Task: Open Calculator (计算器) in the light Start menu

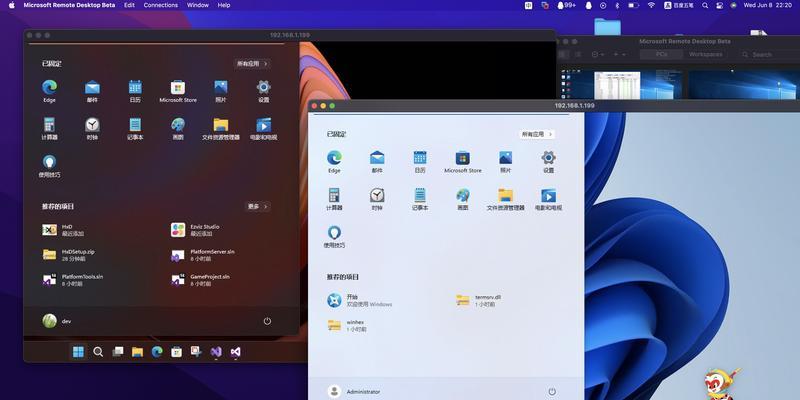Action: (x=334, y=199)
